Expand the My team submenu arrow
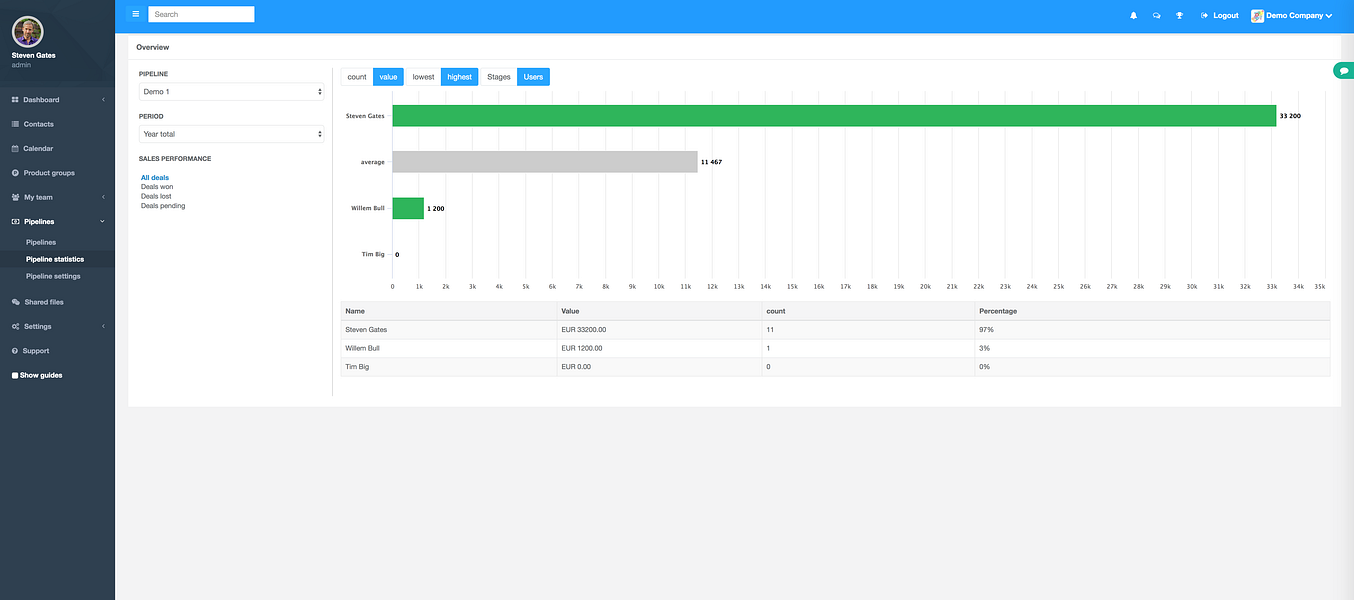This screenshot has height=600, width=1354. pyautogui.click(x=103, y=197)
